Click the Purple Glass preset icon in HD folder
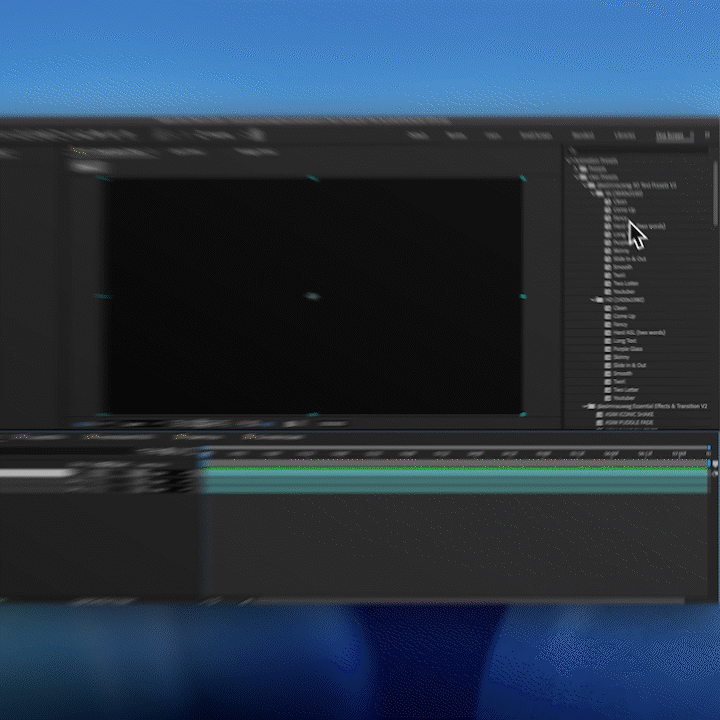Image resolution: width=720 pixels, height=720 pixels. click(x=607, y=349)
